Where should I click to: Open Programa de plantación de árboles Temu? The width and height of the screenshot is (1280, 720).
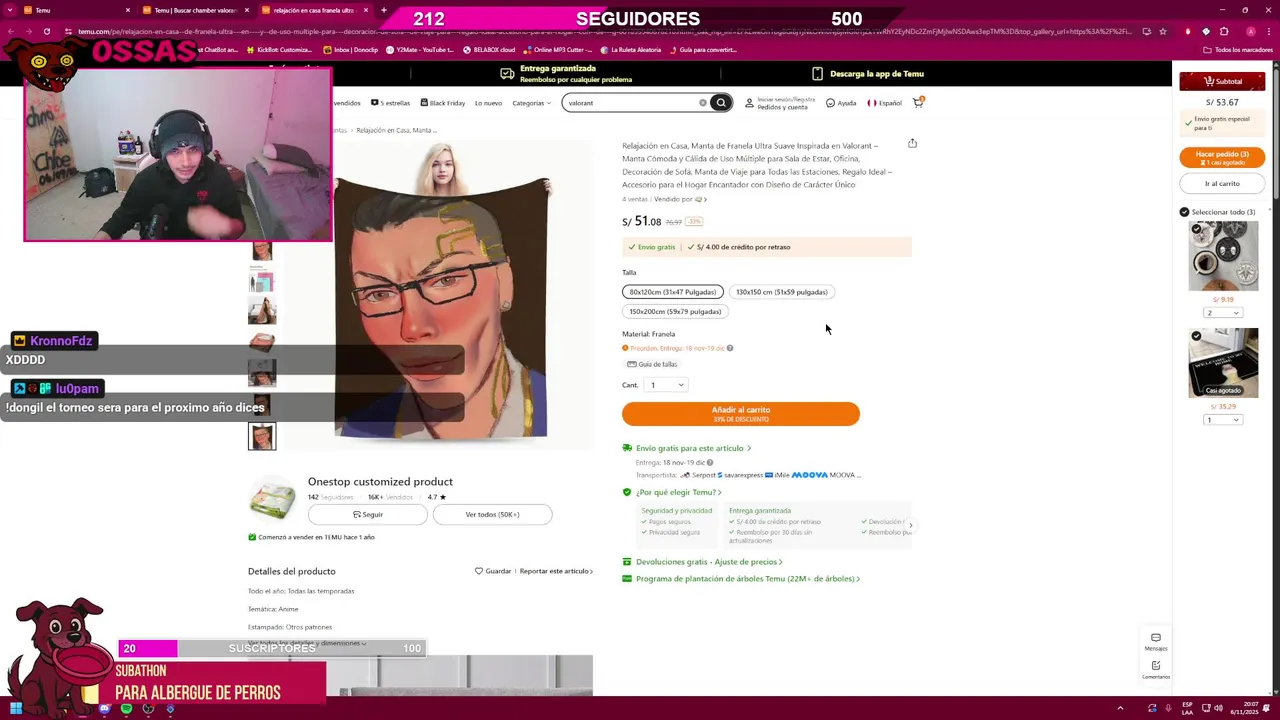(741, 579)
